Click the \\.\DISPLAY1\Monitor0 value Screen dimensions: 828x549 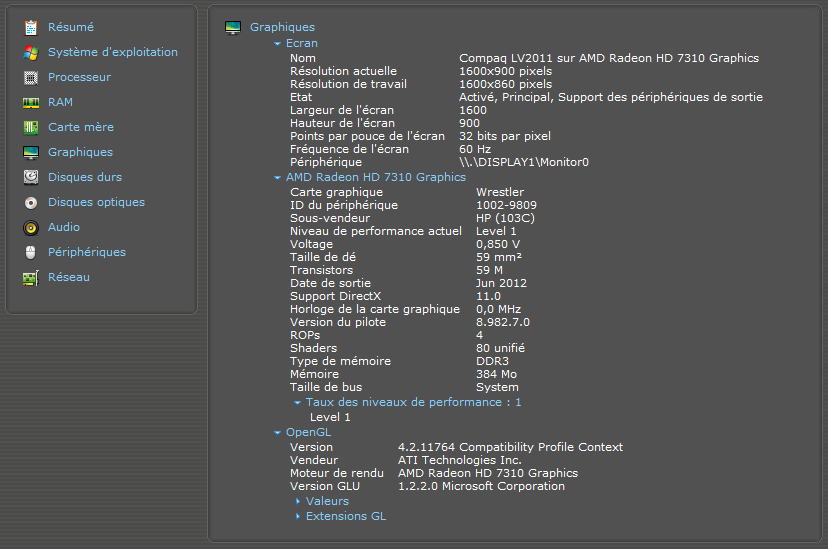pos(523,162)
